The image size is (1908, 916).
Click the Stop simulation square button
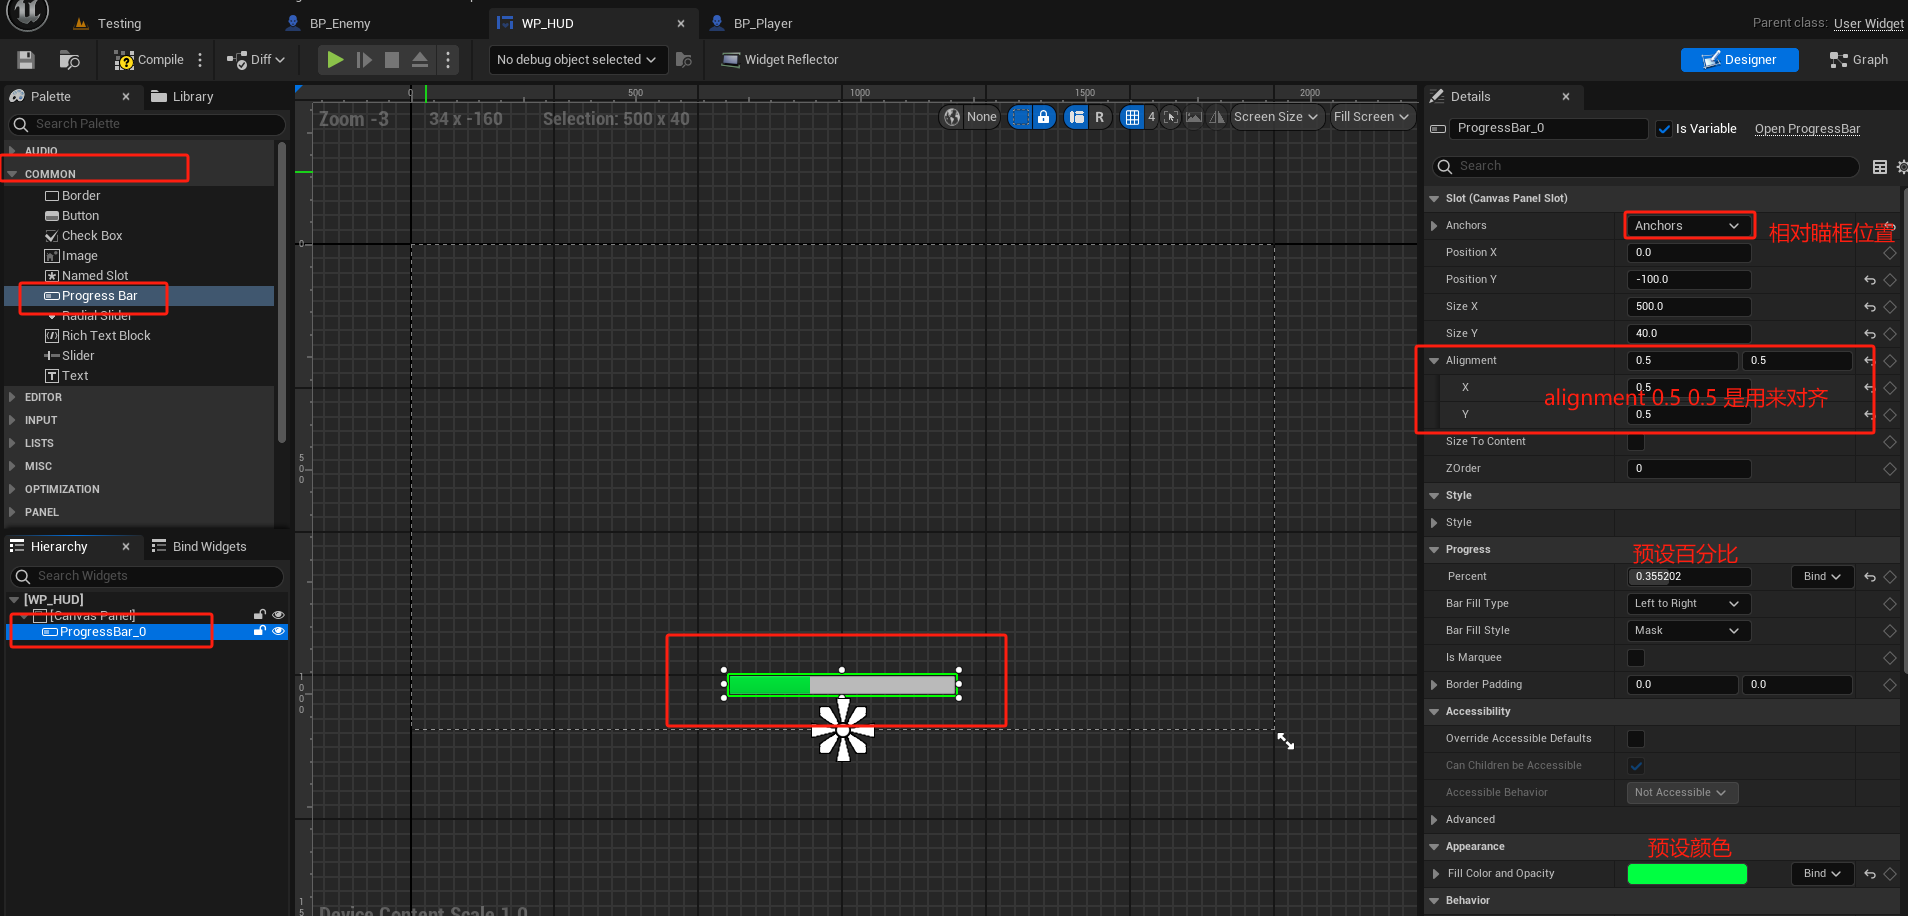[x=392, y=60]
